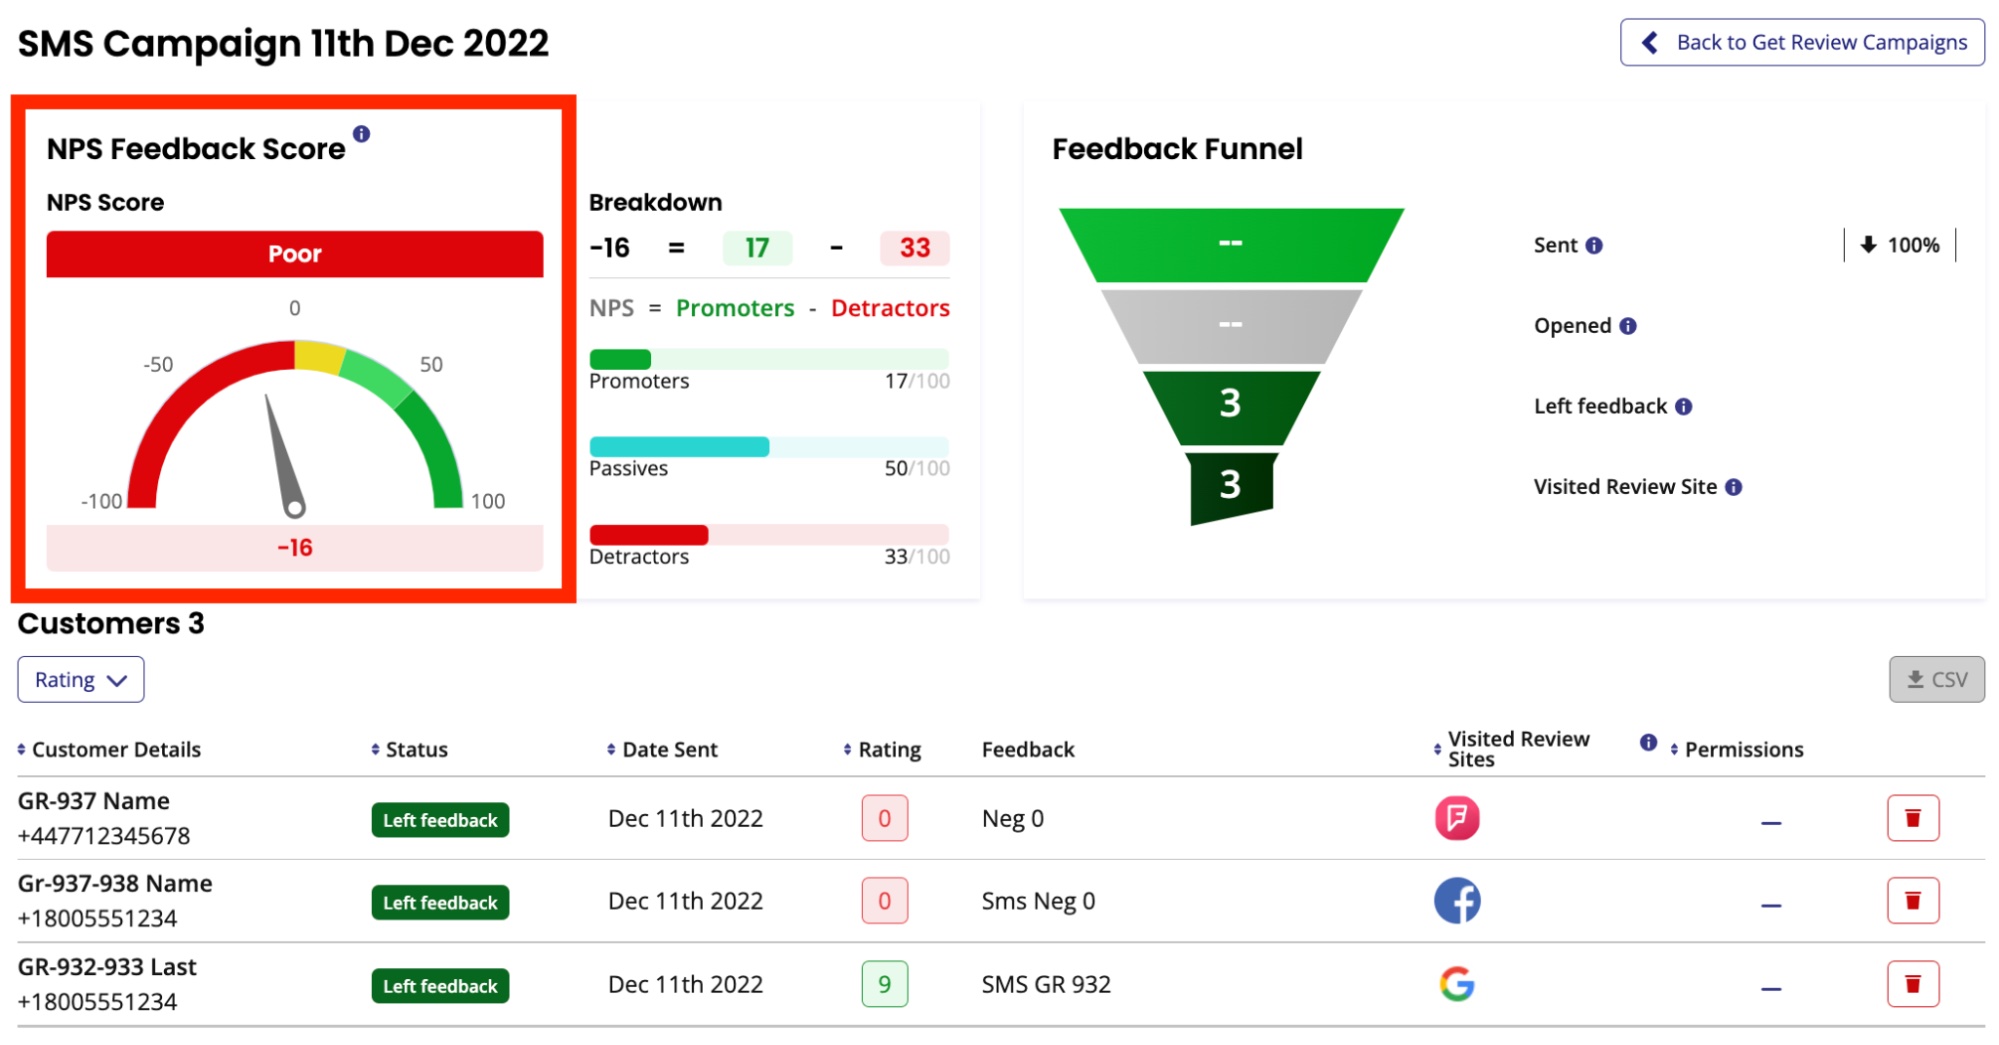This screenshot has height=1045, width=1999.
Task: Click info icon next to Visited Review Site
Action: (x=1734, y=487)
